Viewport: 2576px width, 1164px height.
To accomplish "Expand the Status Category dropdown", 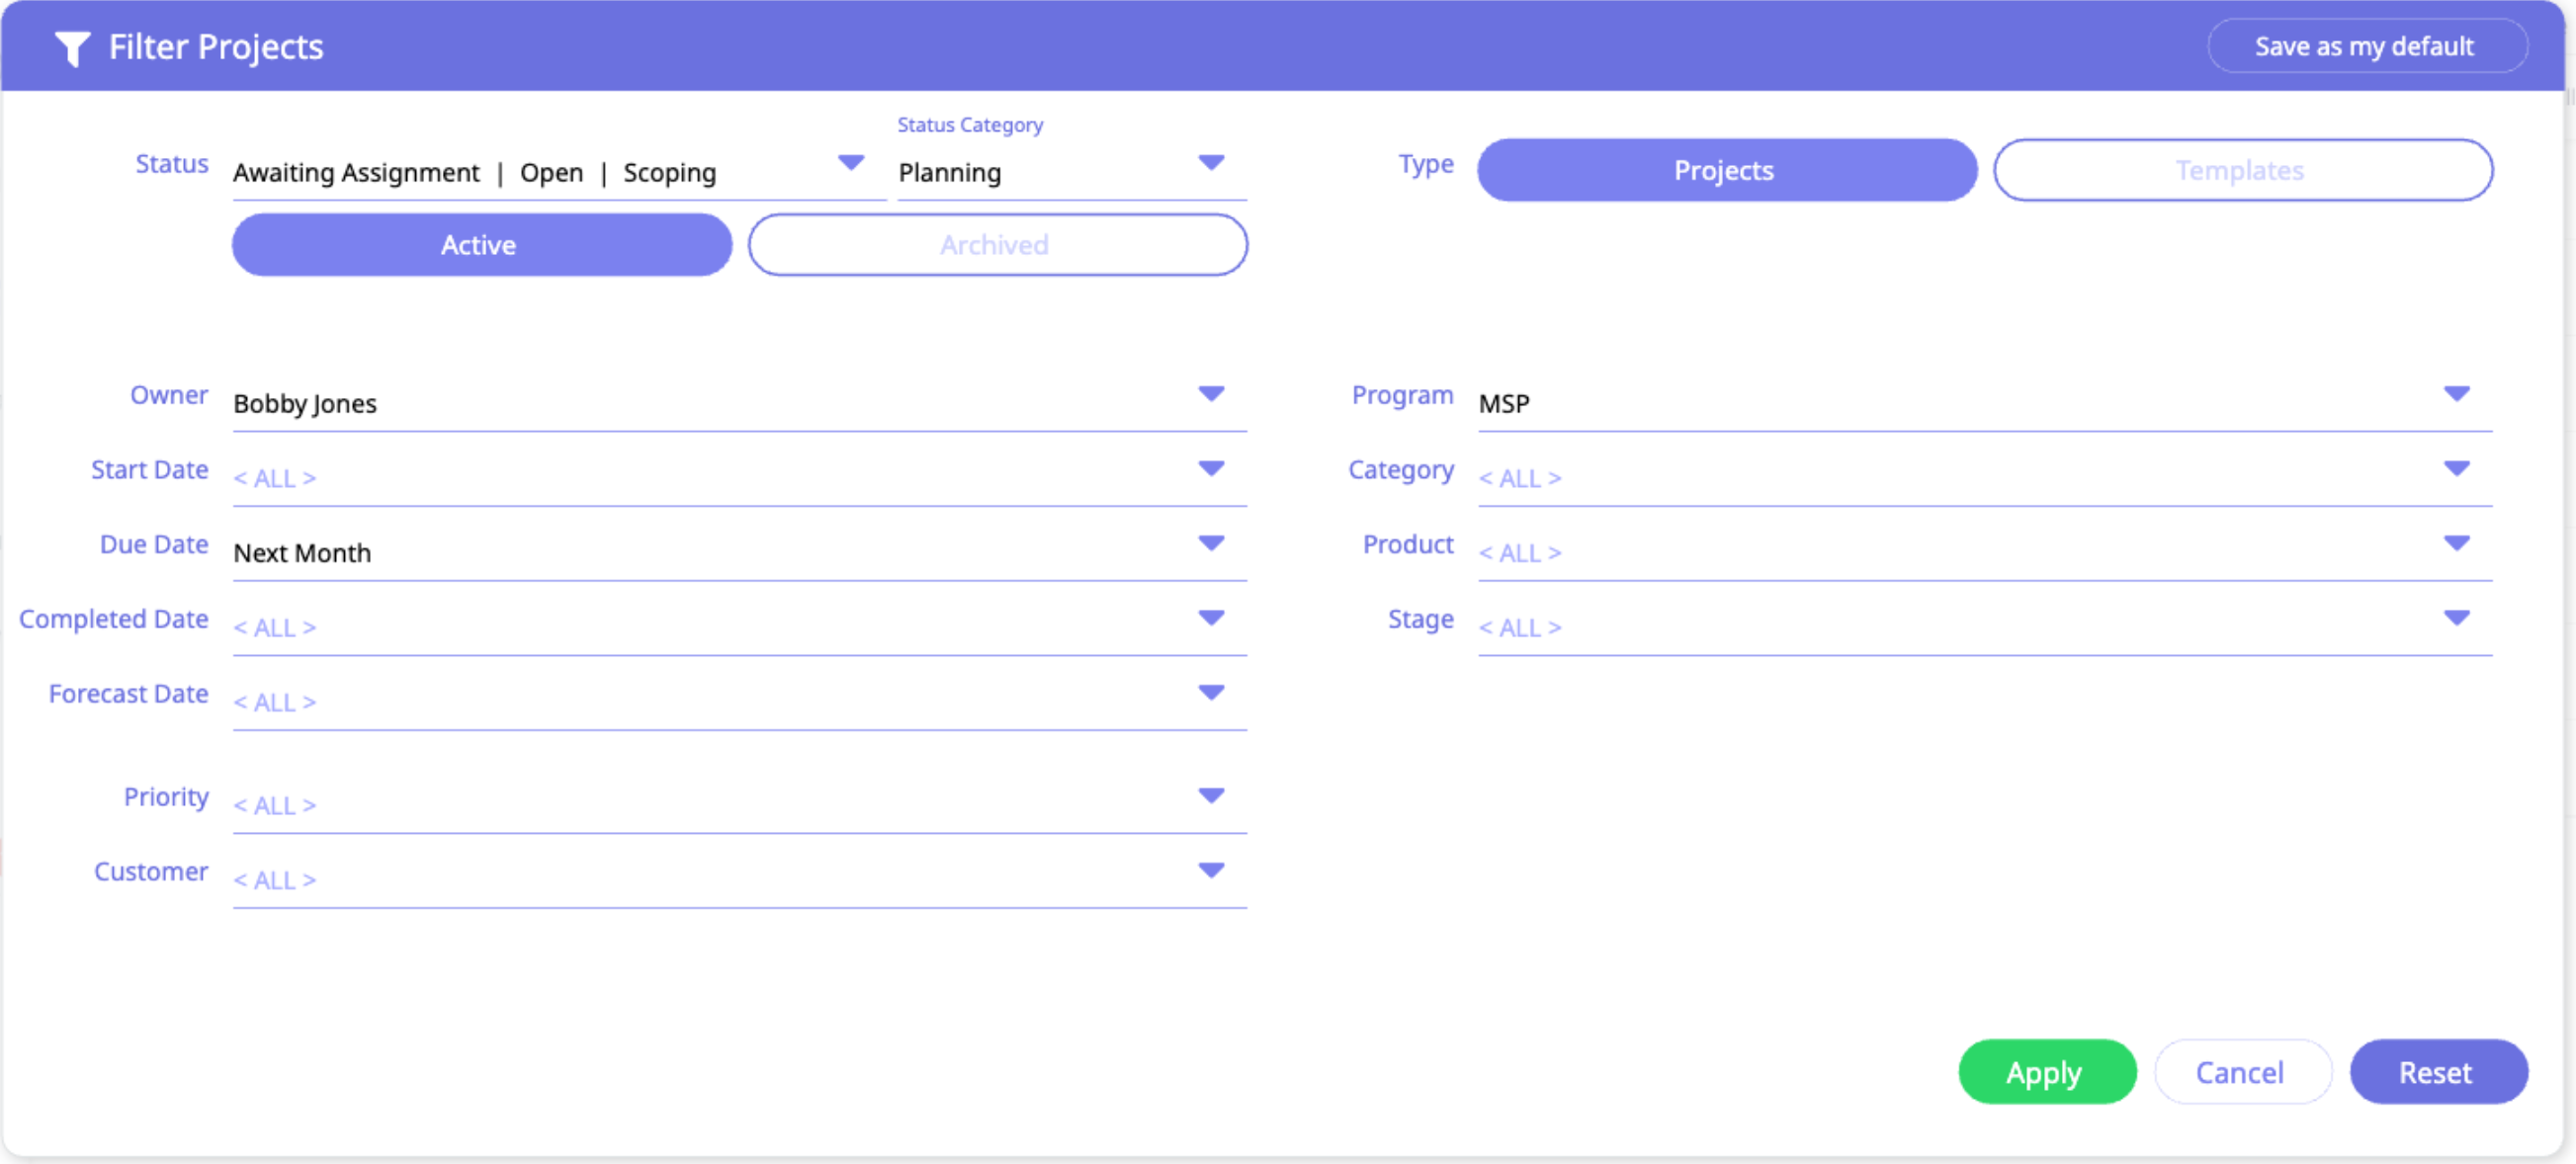I will [1210, 163].
